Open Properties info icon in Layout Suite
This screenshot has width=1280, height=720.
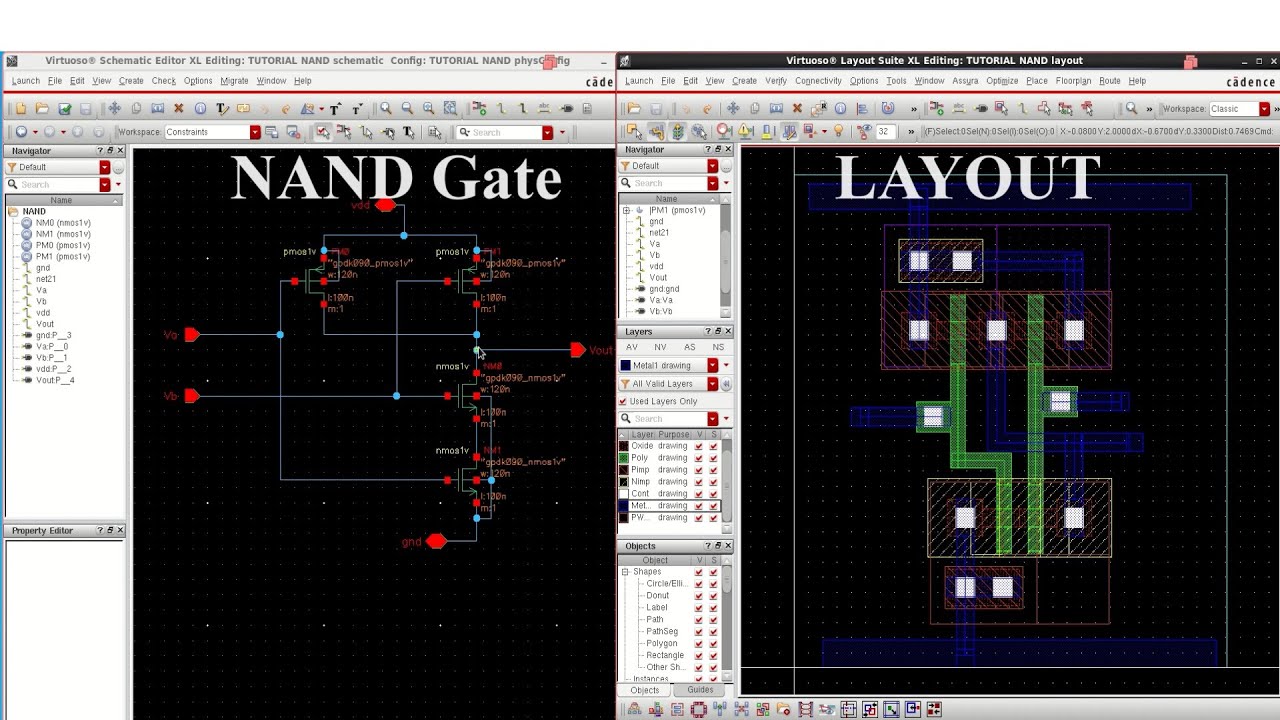coord(840,108)
